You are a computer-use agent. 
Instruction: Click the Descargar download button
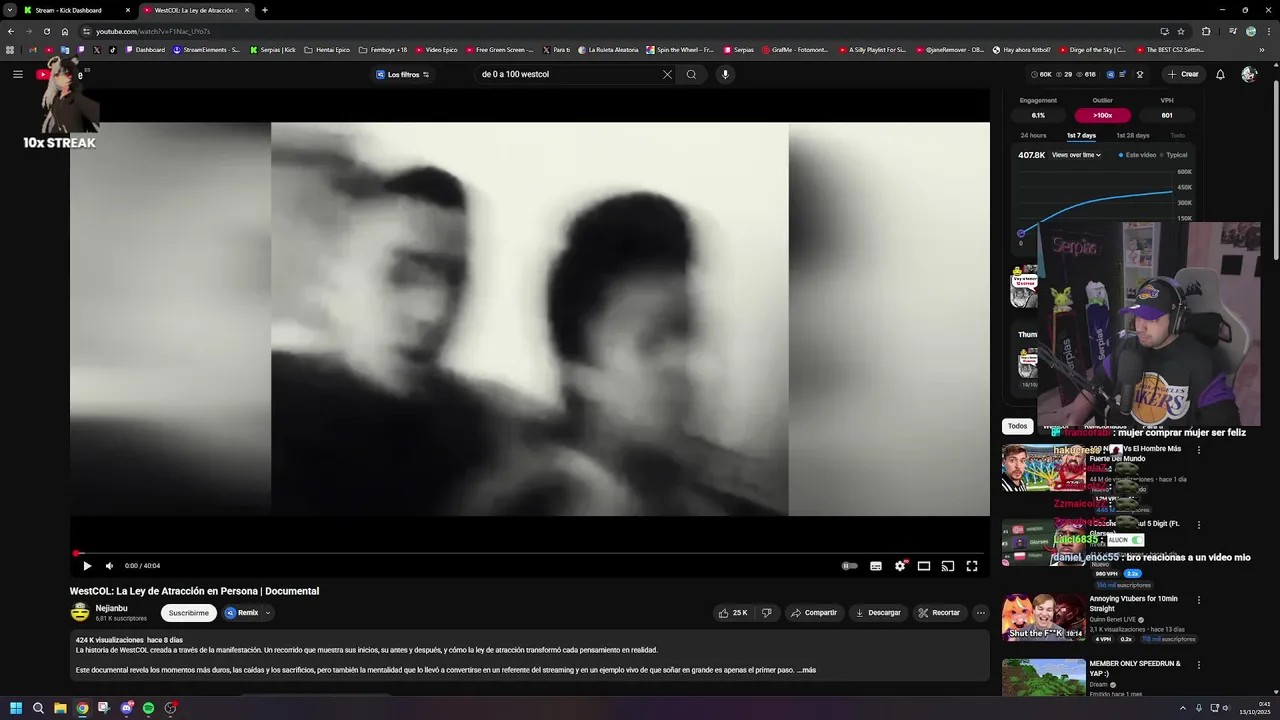878,613
